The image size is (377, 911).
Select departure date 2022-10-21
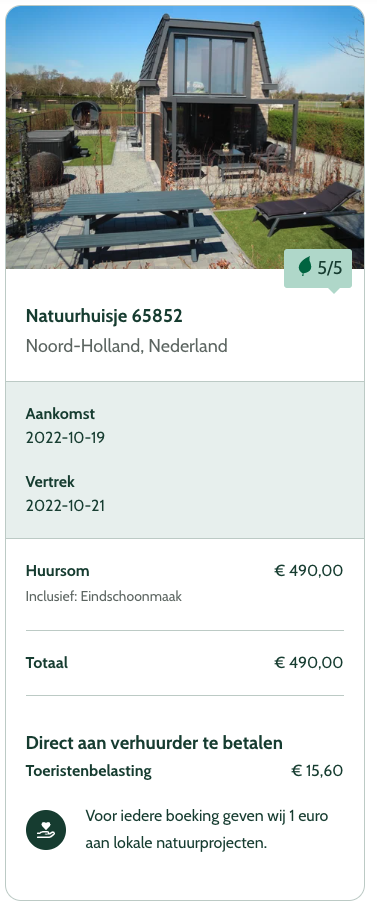(x=65, y=506)
